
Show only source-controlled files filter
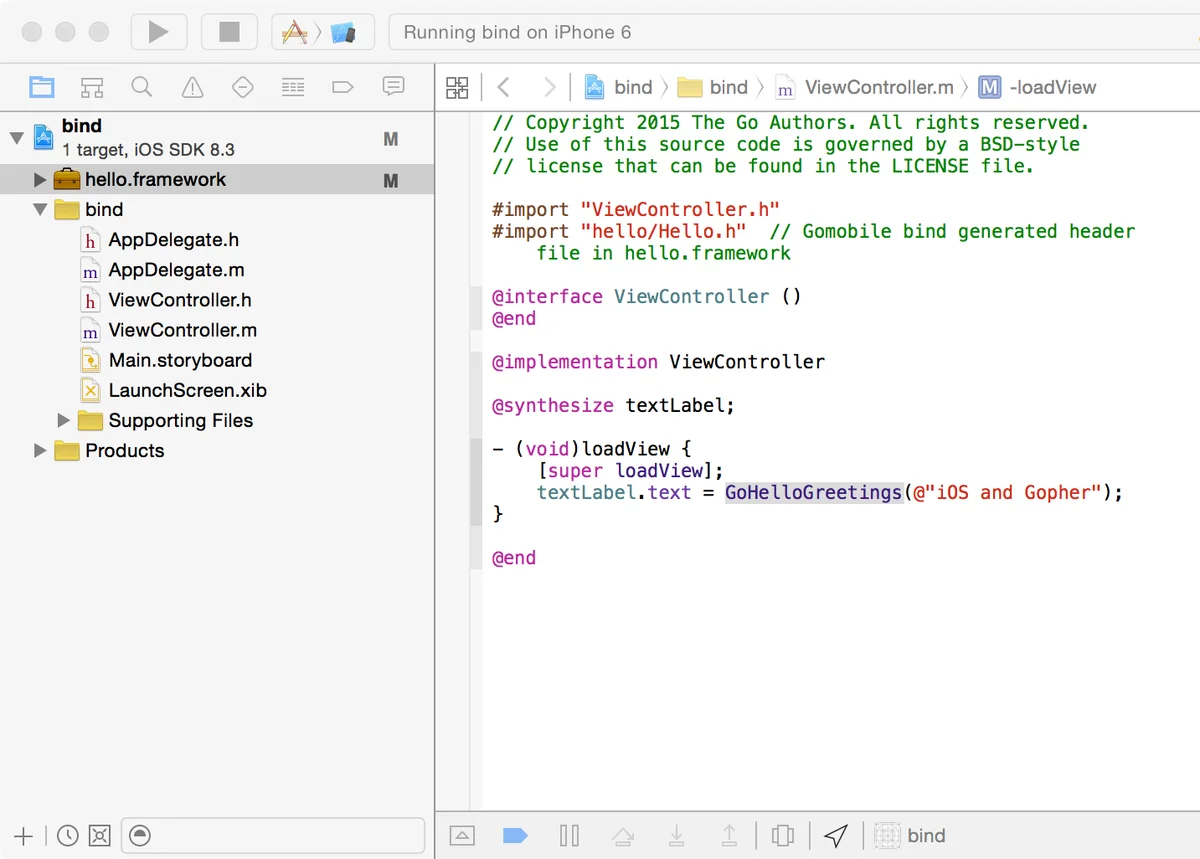[98, 836]
